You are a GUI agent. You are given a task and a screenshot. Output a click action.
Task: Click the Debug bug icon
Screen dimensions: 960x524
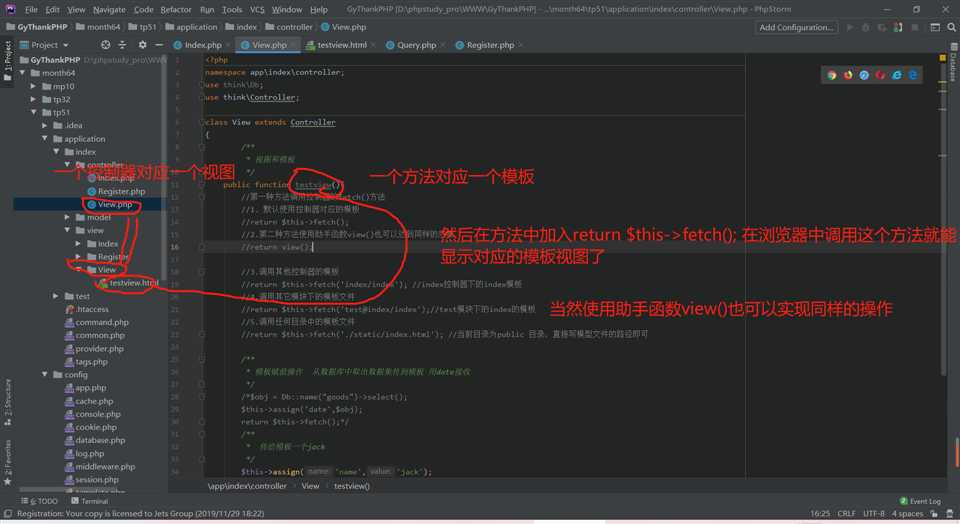coord(866,28)
